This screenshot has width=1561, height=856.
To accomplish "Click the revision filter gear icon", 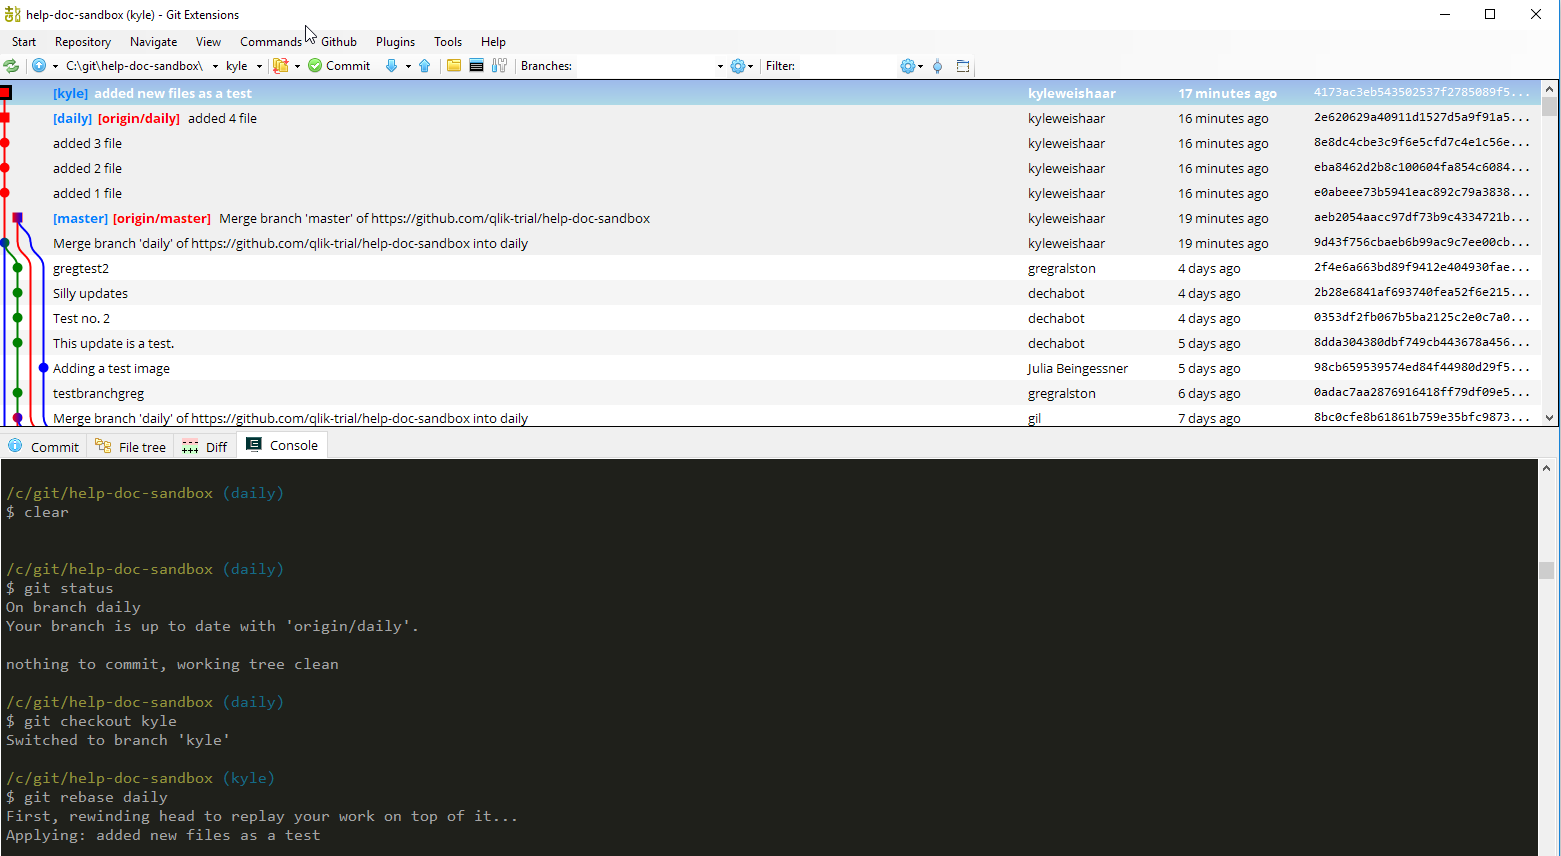I will (x=908, y=66).
